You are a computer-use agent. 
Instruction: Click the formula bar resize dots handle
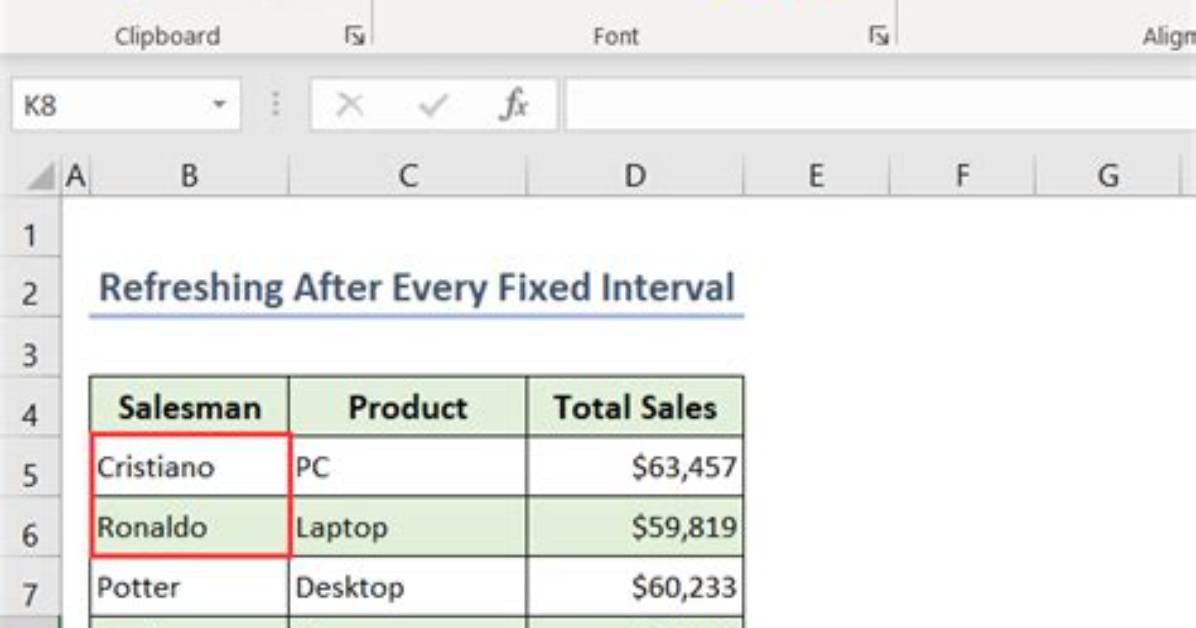coord(275,105)
